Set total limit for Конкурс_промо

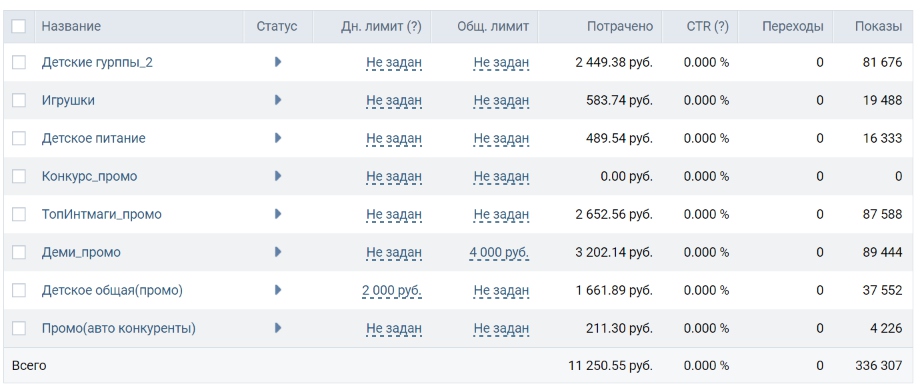click(x=502, y=177)
